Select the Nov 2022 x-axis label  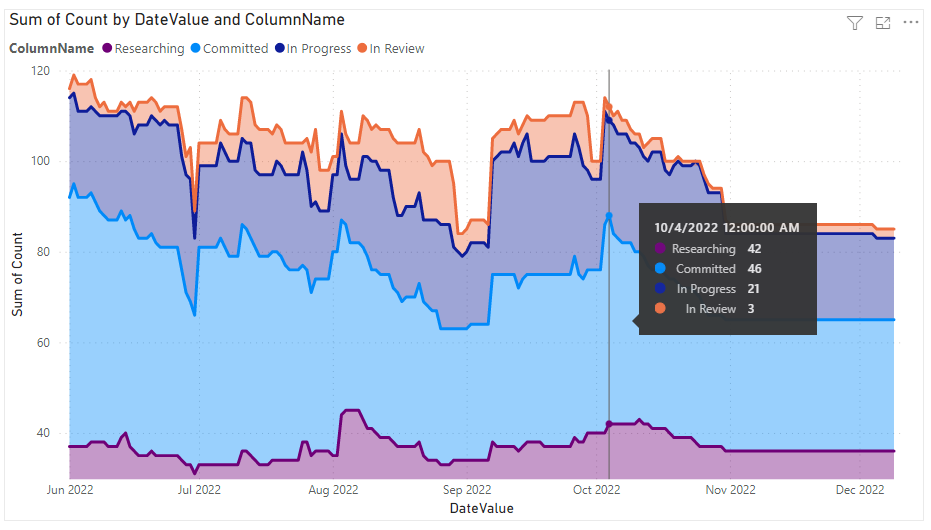tap(730, 490)
